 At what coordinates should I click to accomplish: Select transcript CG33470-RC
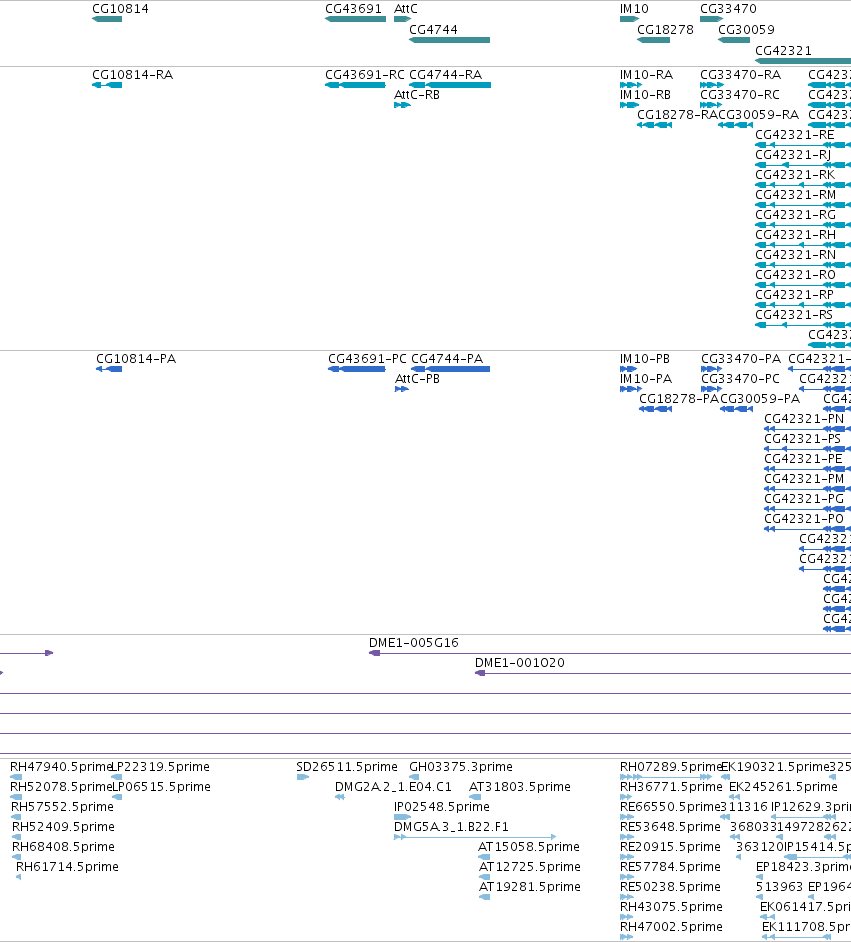(x=740, y=95)
